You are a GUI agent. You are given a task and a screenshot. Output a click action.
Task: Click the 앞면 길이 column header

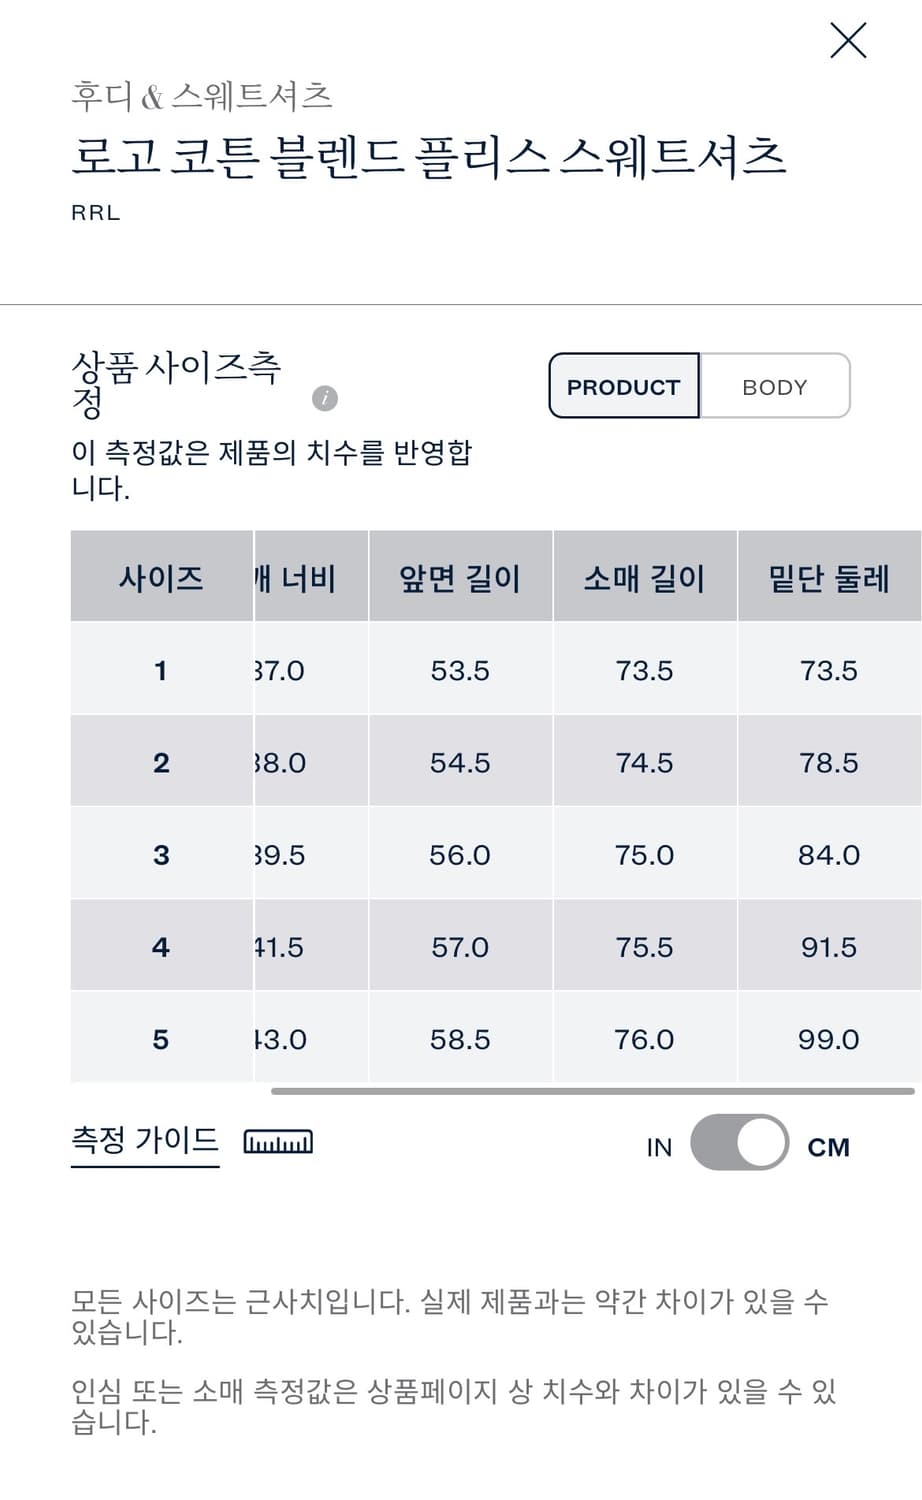(x=460, y=577)
